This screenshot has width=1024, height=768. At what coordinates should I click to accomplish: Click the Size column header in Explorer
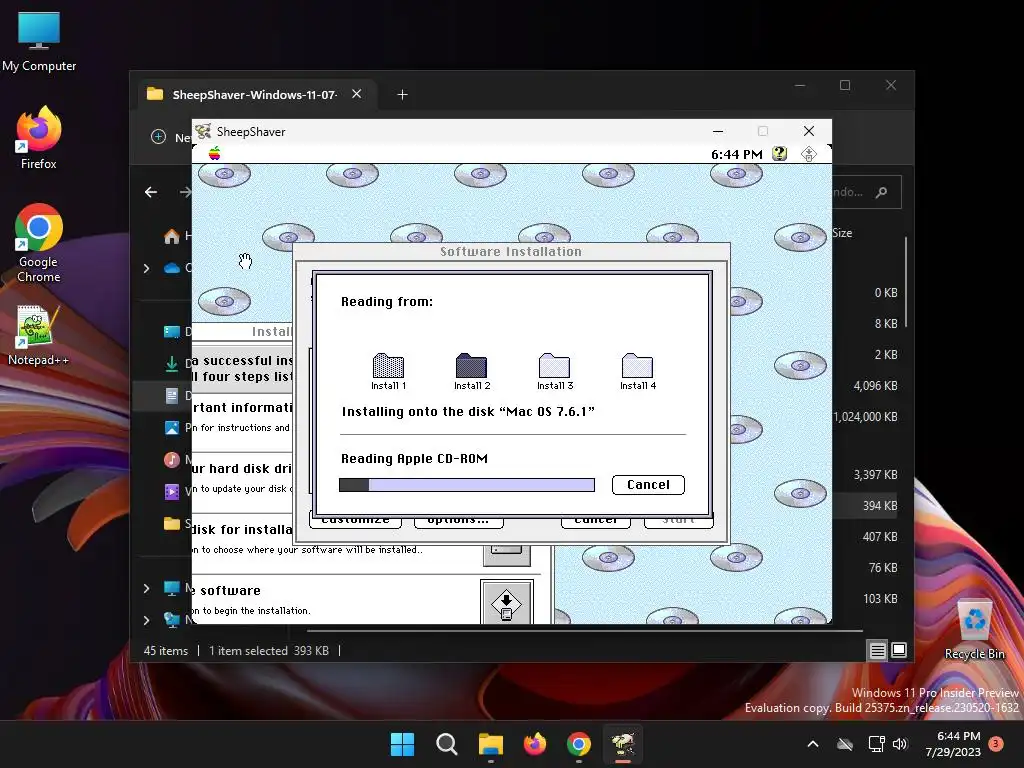tap(842, 233)
